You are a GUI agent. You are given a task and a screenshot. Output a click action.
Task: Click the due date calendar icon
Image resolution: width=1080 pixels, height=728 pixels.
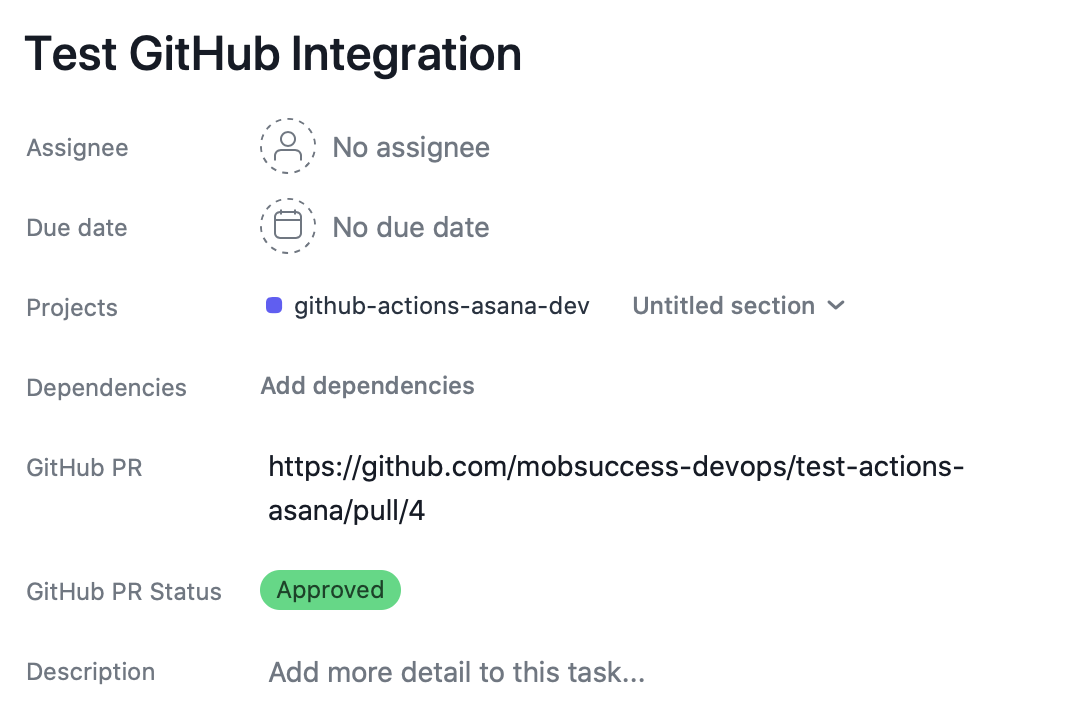point(288,226)
